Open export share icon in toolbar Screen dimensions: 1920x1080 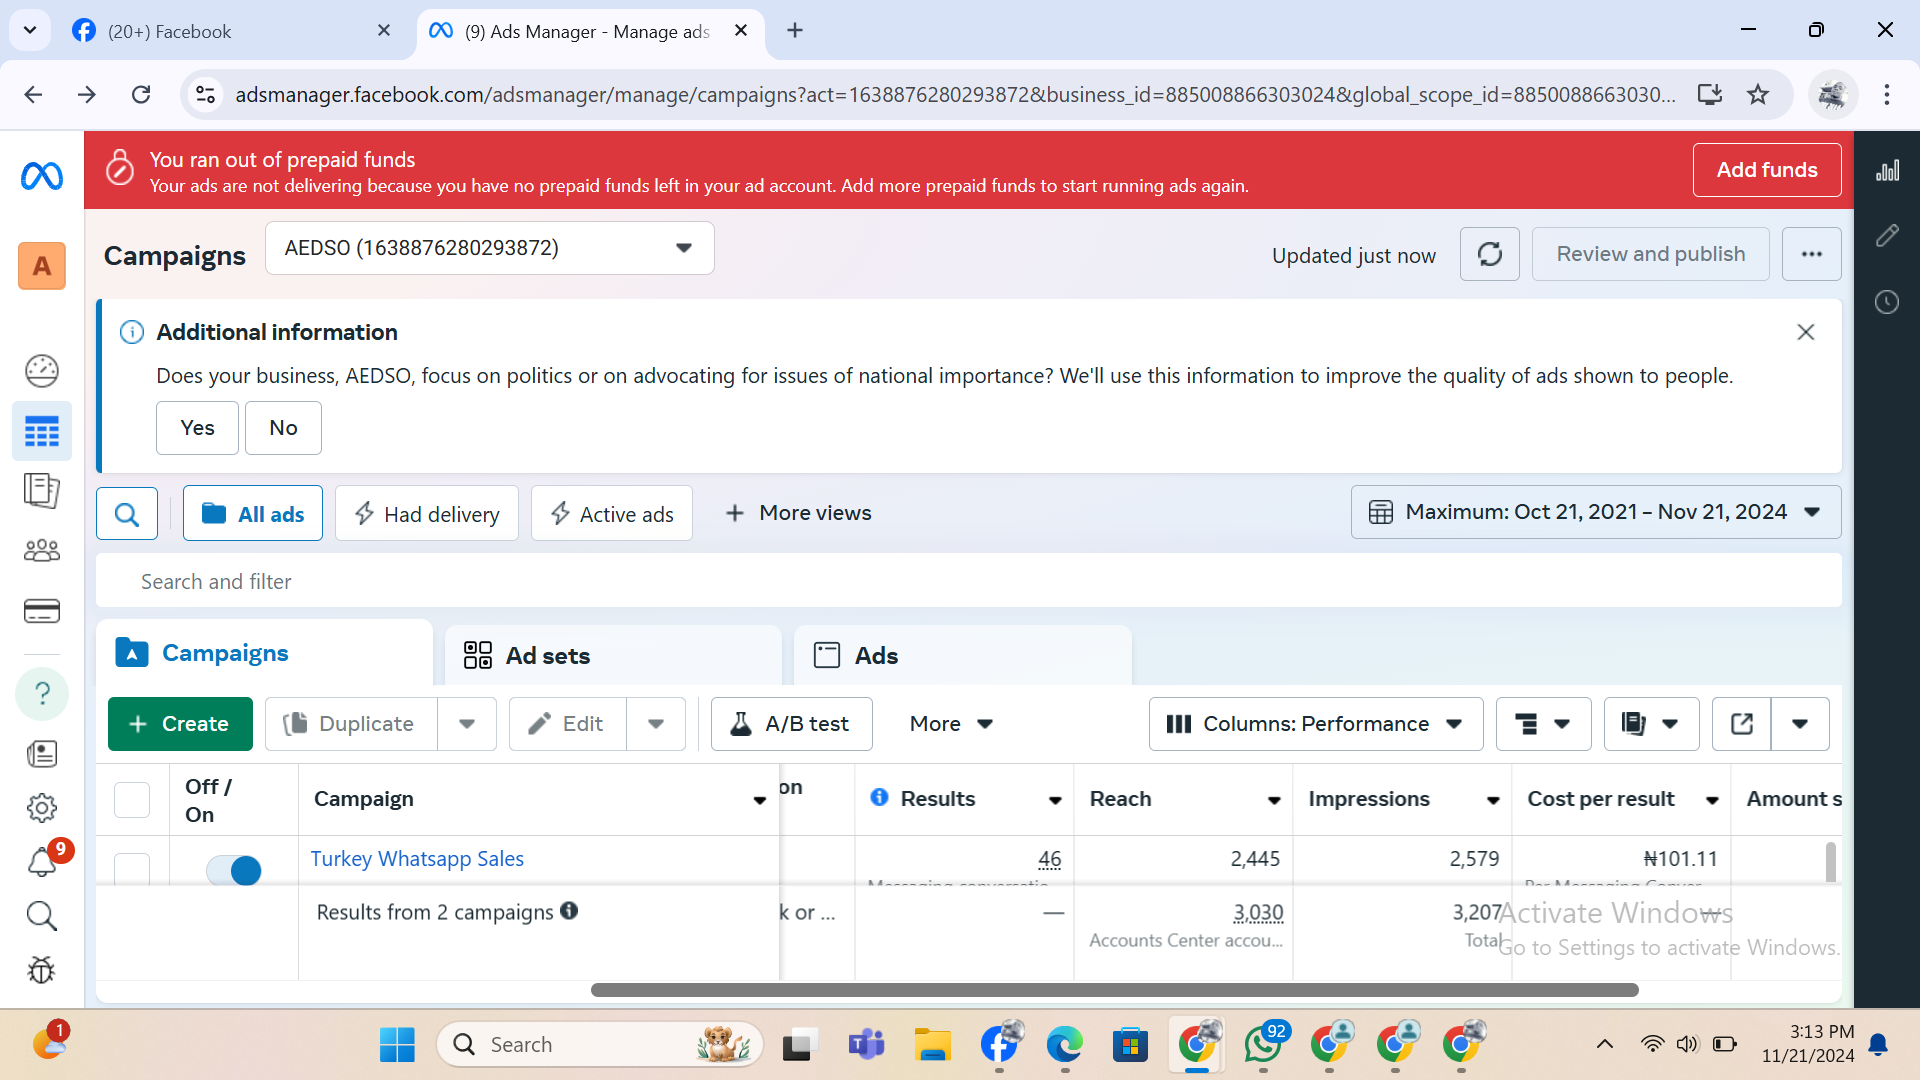pos(1742,724)
